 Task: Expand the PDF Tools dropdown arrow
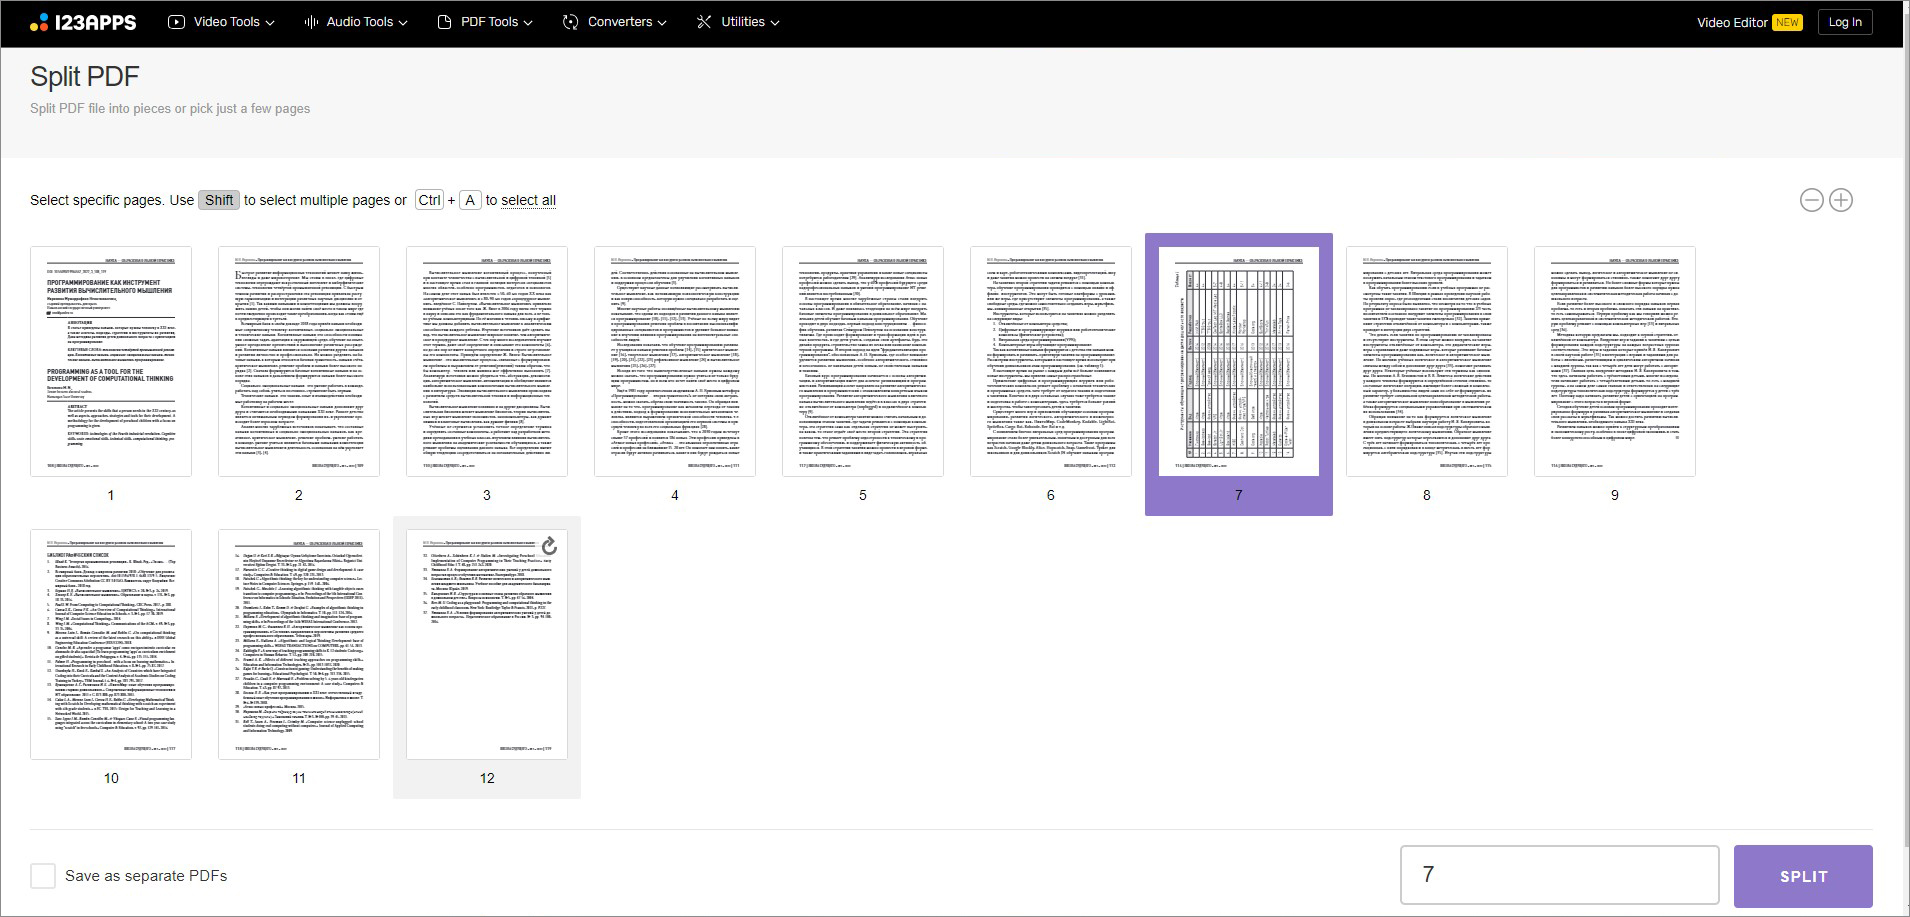coord(528,23)
